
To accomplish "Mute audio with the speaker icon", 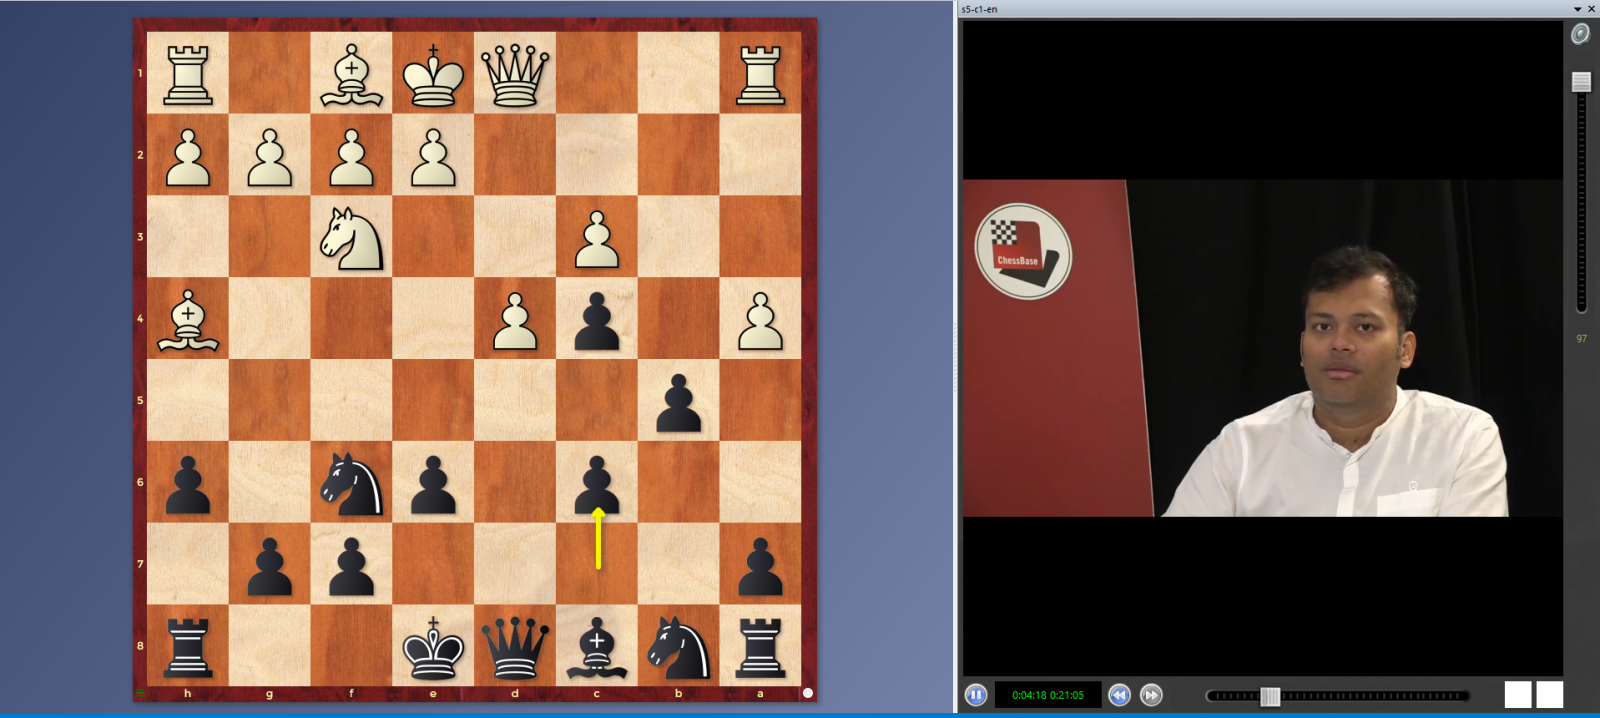I will [x=1580, y=35].
